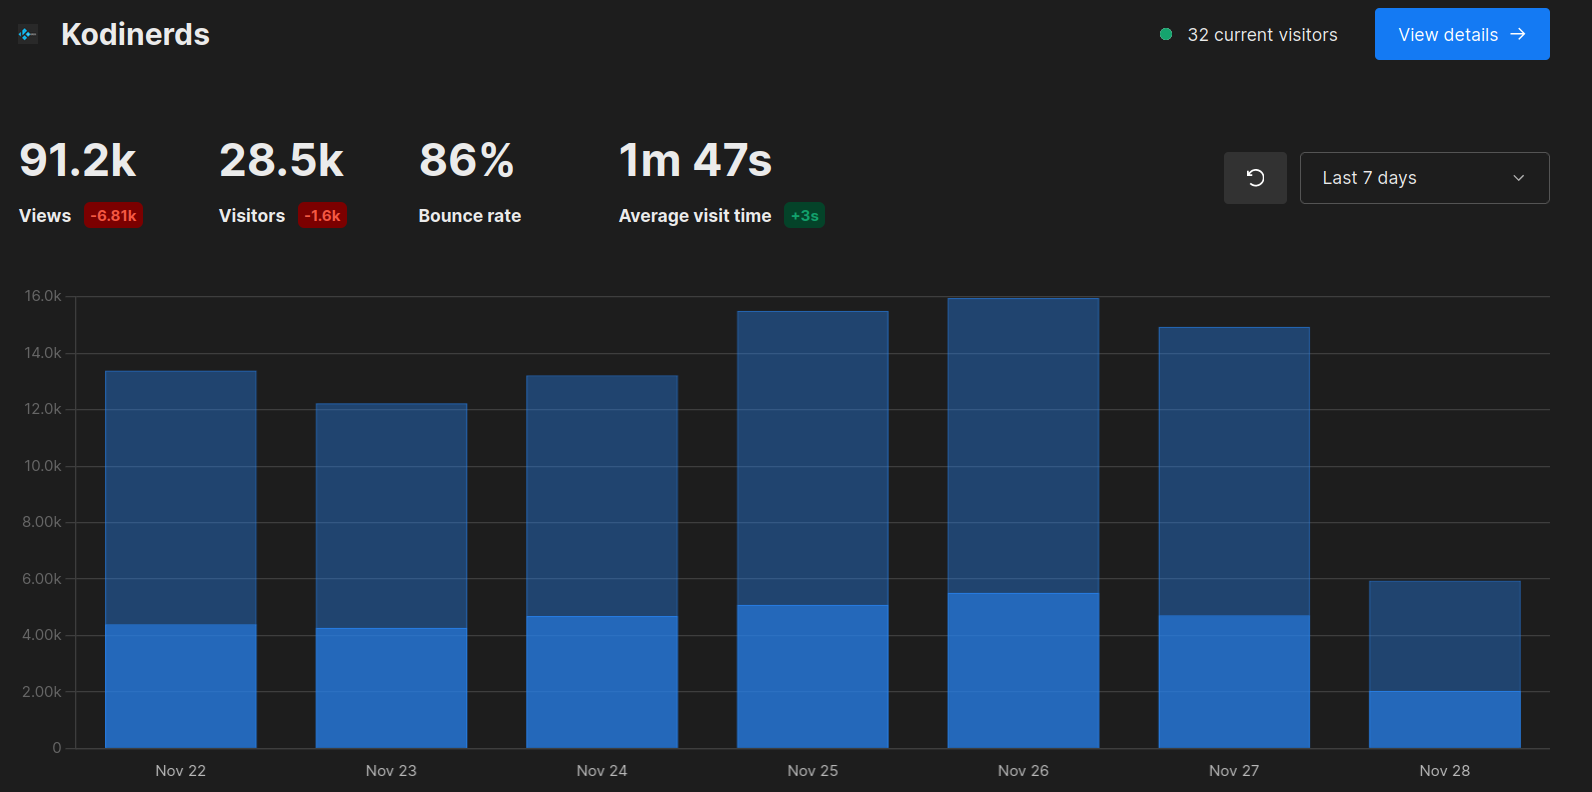
Task: Click the Nov 23 axis label
Action: point(391,771)
